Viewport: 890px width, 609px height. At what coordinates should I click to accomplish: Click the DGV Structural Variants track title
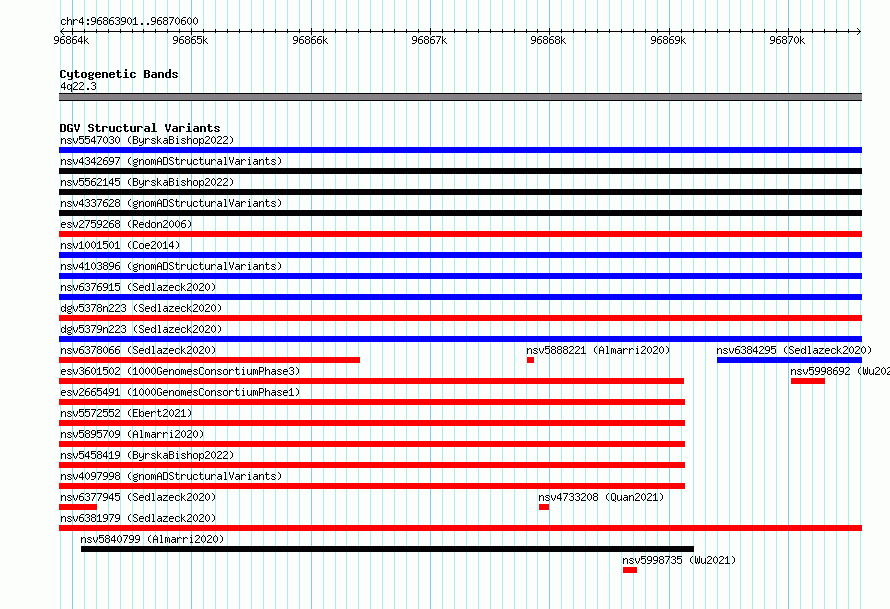click(x=140, y=128)
